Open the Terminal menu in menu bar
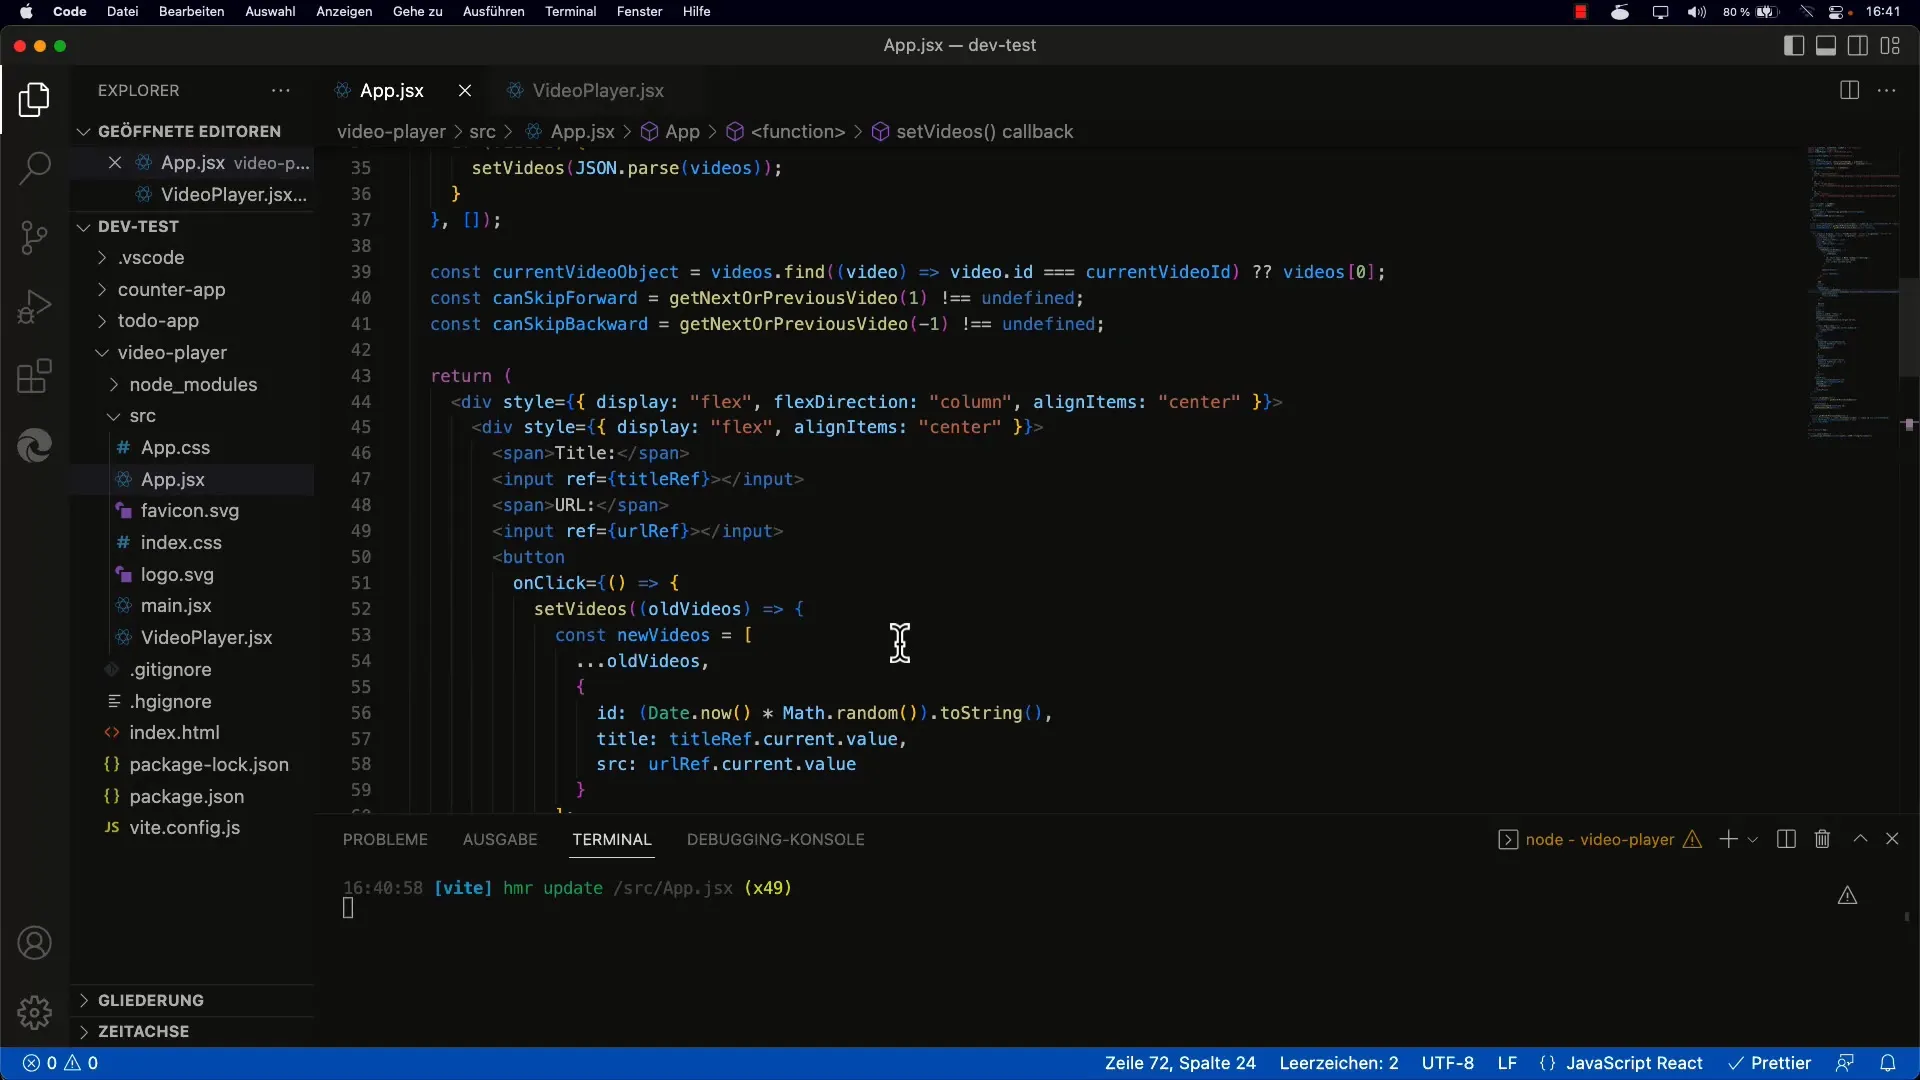This screenshot has width=1920, height=1080. point(570,12)
